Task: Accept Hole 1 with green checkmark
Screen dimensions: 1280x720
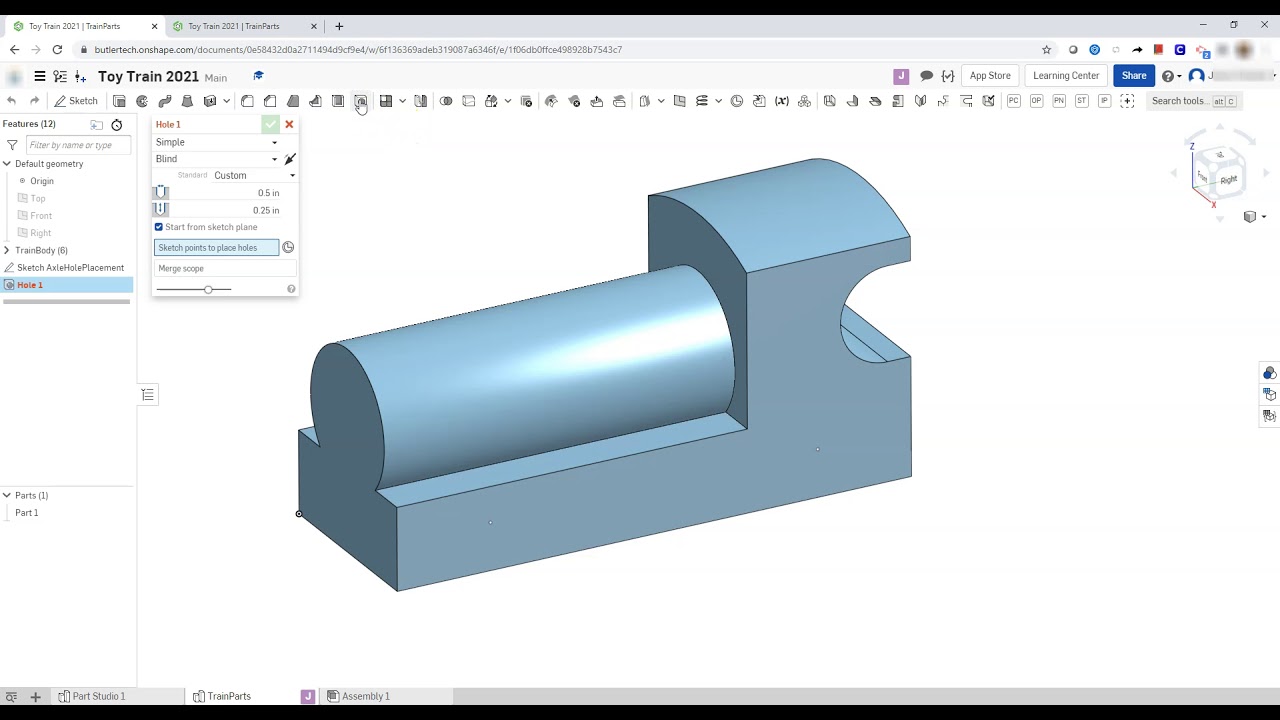Action: click(271, 124)
